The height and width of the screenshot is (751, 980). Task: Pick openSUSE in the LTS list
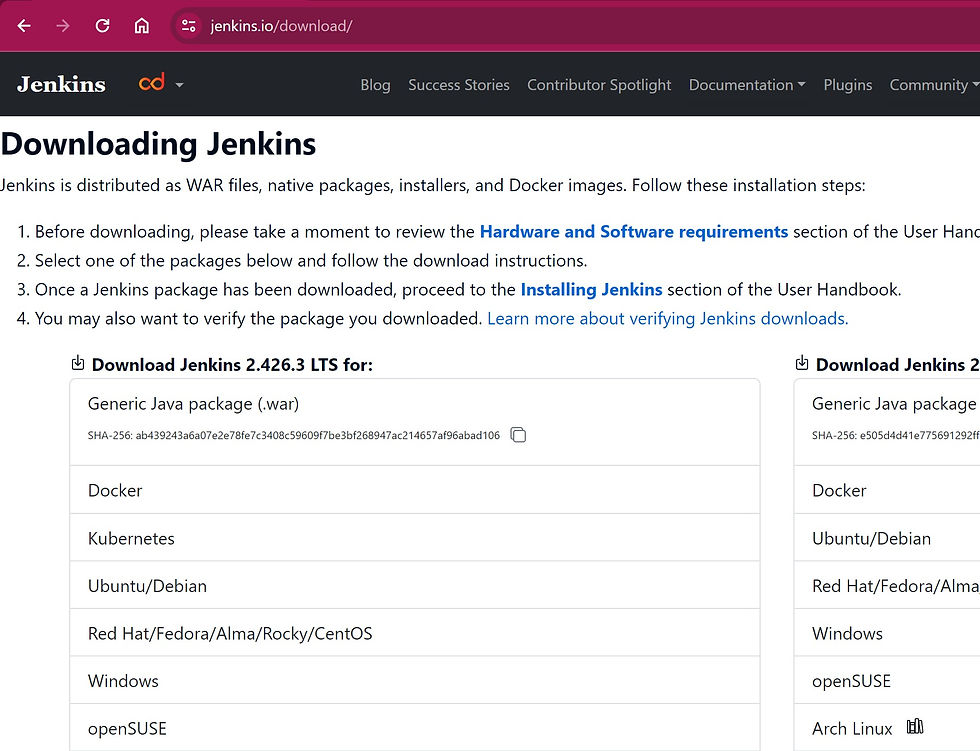(x=415, y=728)
